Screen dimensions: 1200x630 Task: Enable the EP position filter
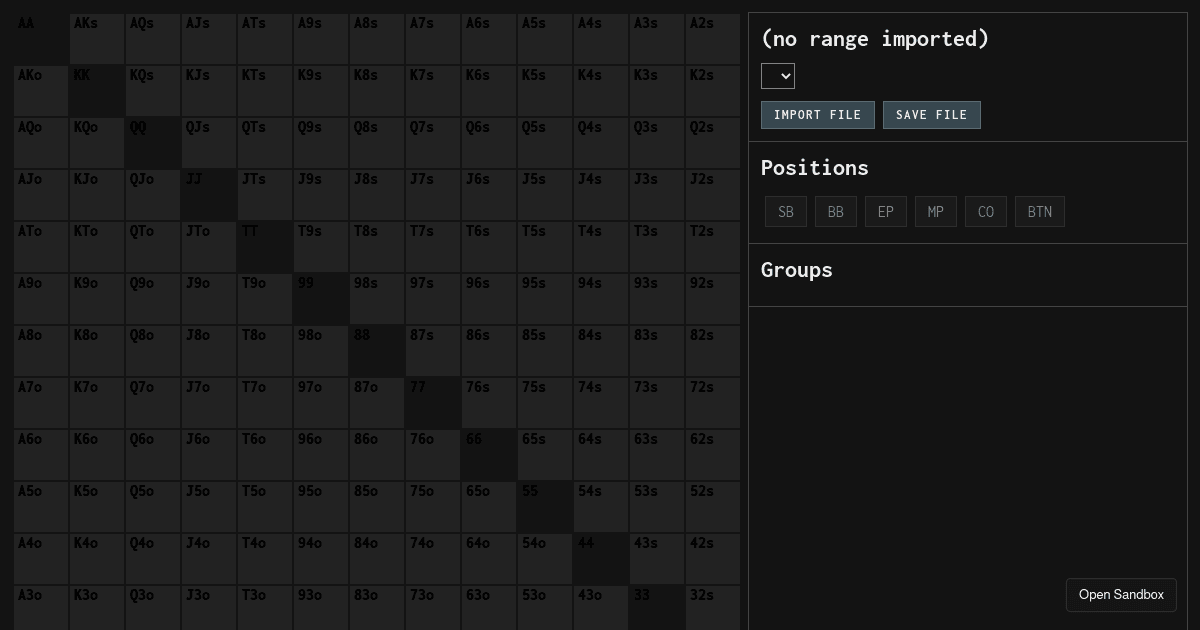pyautogui.click(x=886, y=211)
